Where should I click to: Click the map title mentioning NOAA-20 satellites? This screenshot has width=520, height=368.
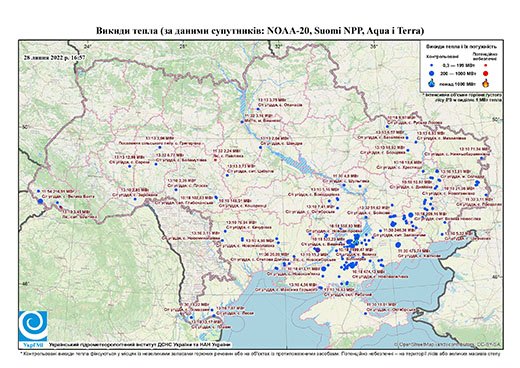[260, 31]
